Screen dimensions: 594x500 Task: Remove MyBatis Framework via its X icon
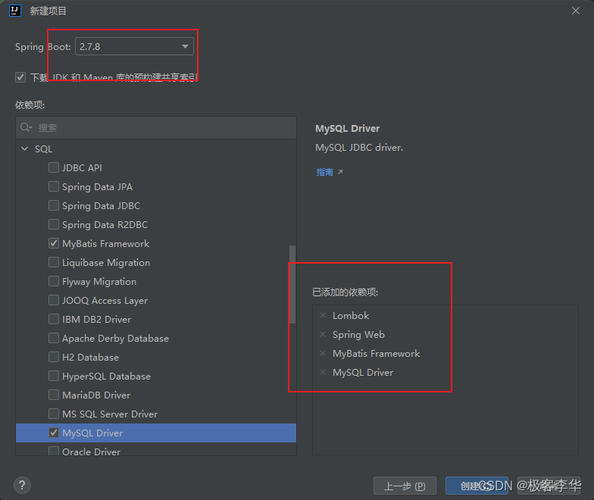(x=323, y=353)
